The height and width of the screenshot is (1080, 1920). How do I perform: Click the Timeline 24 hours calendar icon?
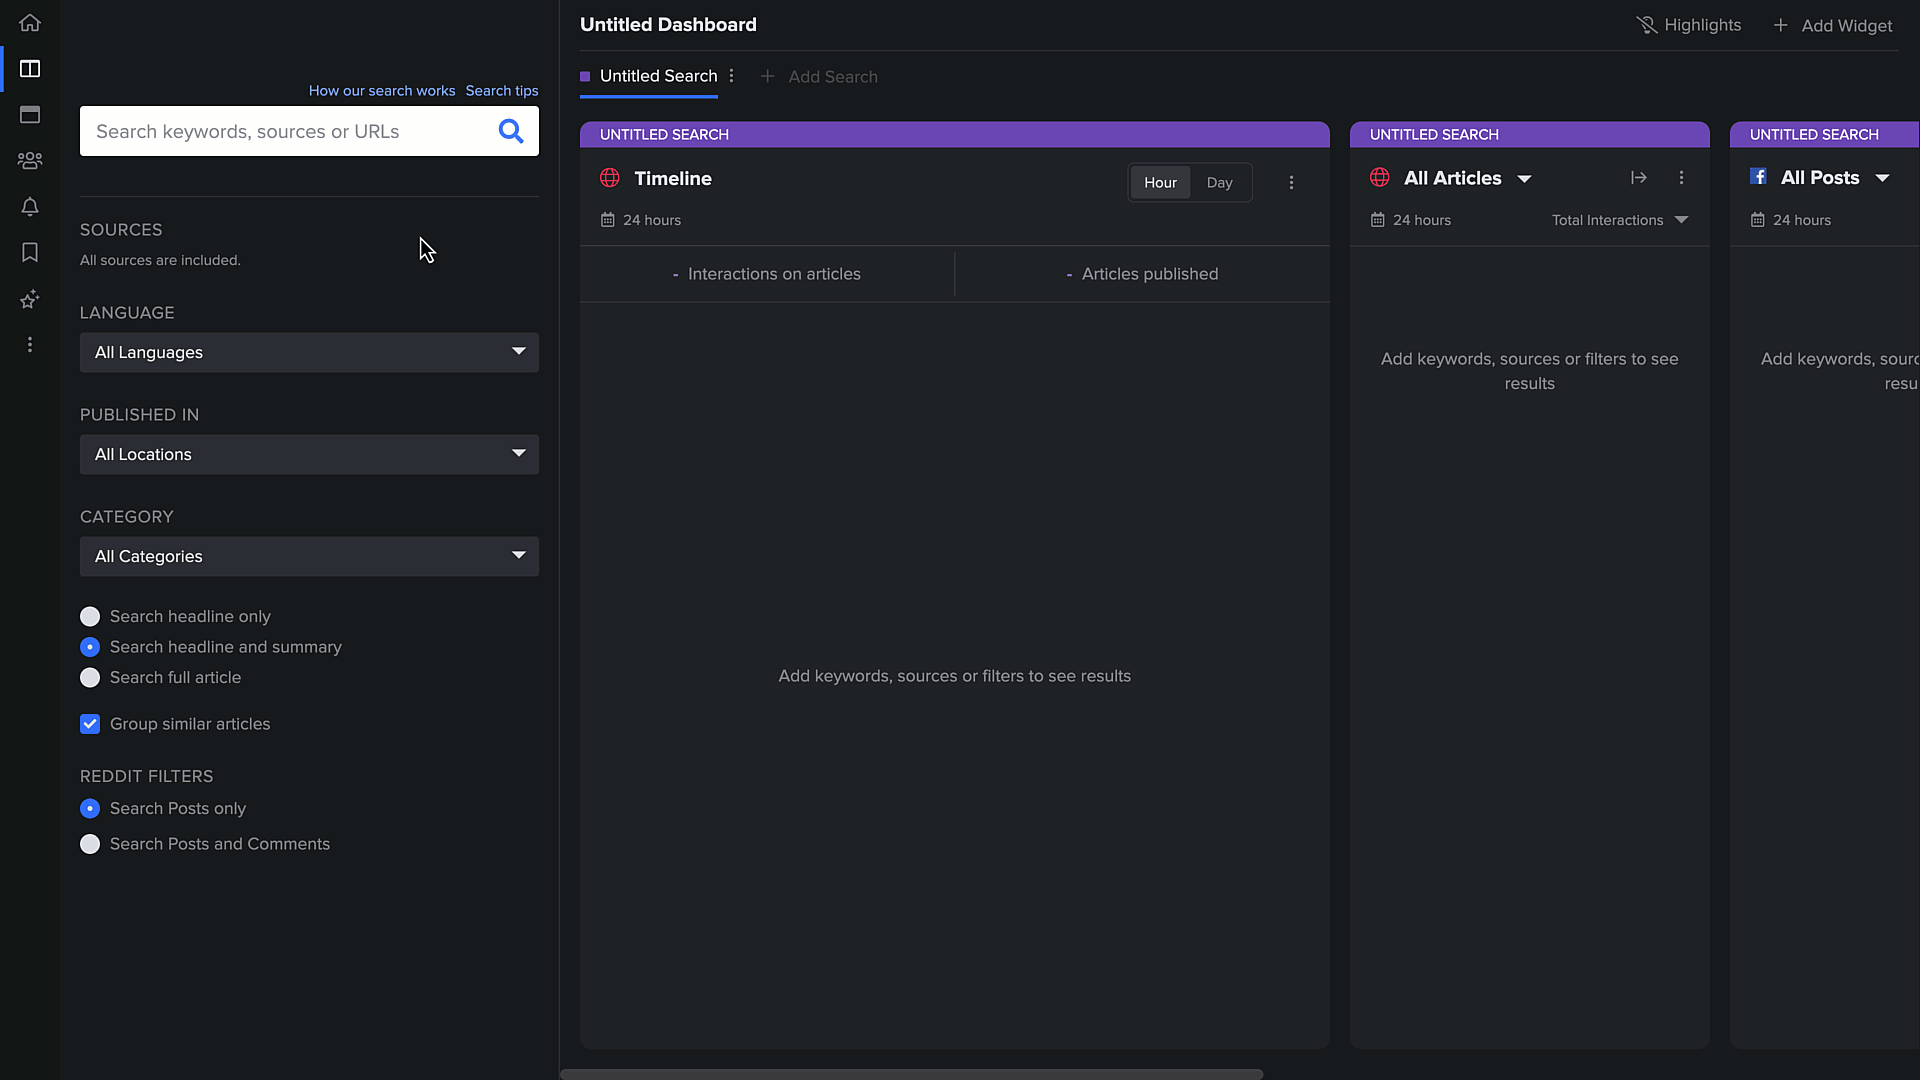[x=608, y=220]
